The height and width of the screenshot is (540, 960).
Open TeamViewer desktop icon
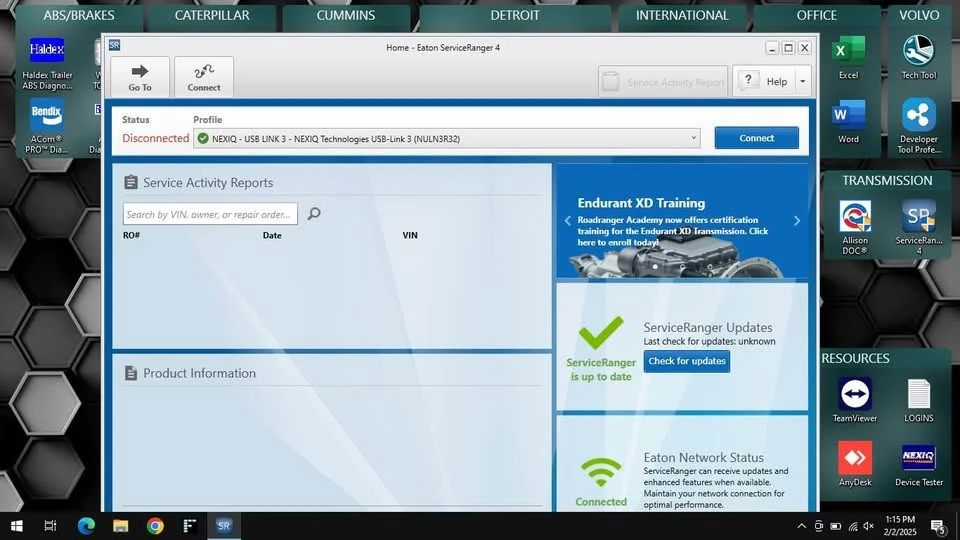point(855,401)
